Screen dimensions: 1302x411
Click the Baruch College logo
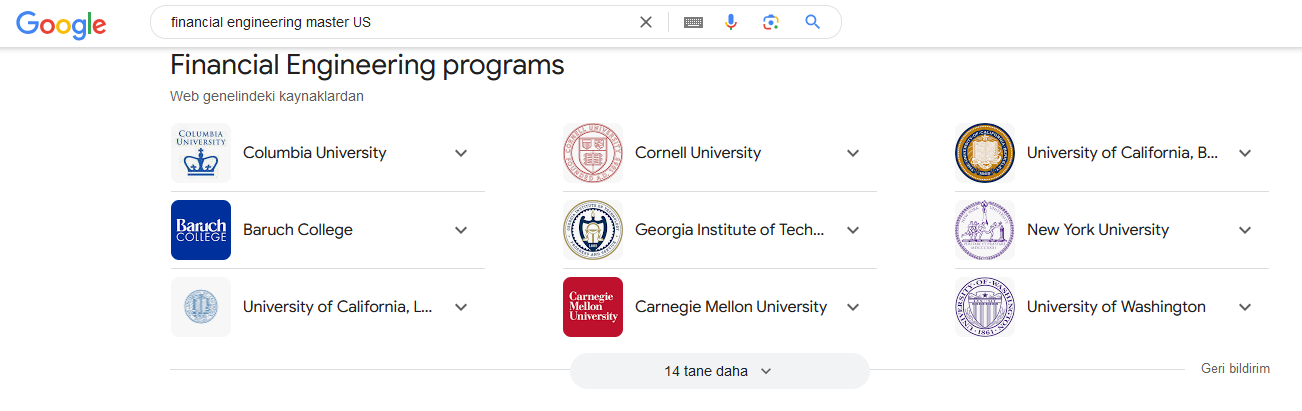(x=201, y=230)
